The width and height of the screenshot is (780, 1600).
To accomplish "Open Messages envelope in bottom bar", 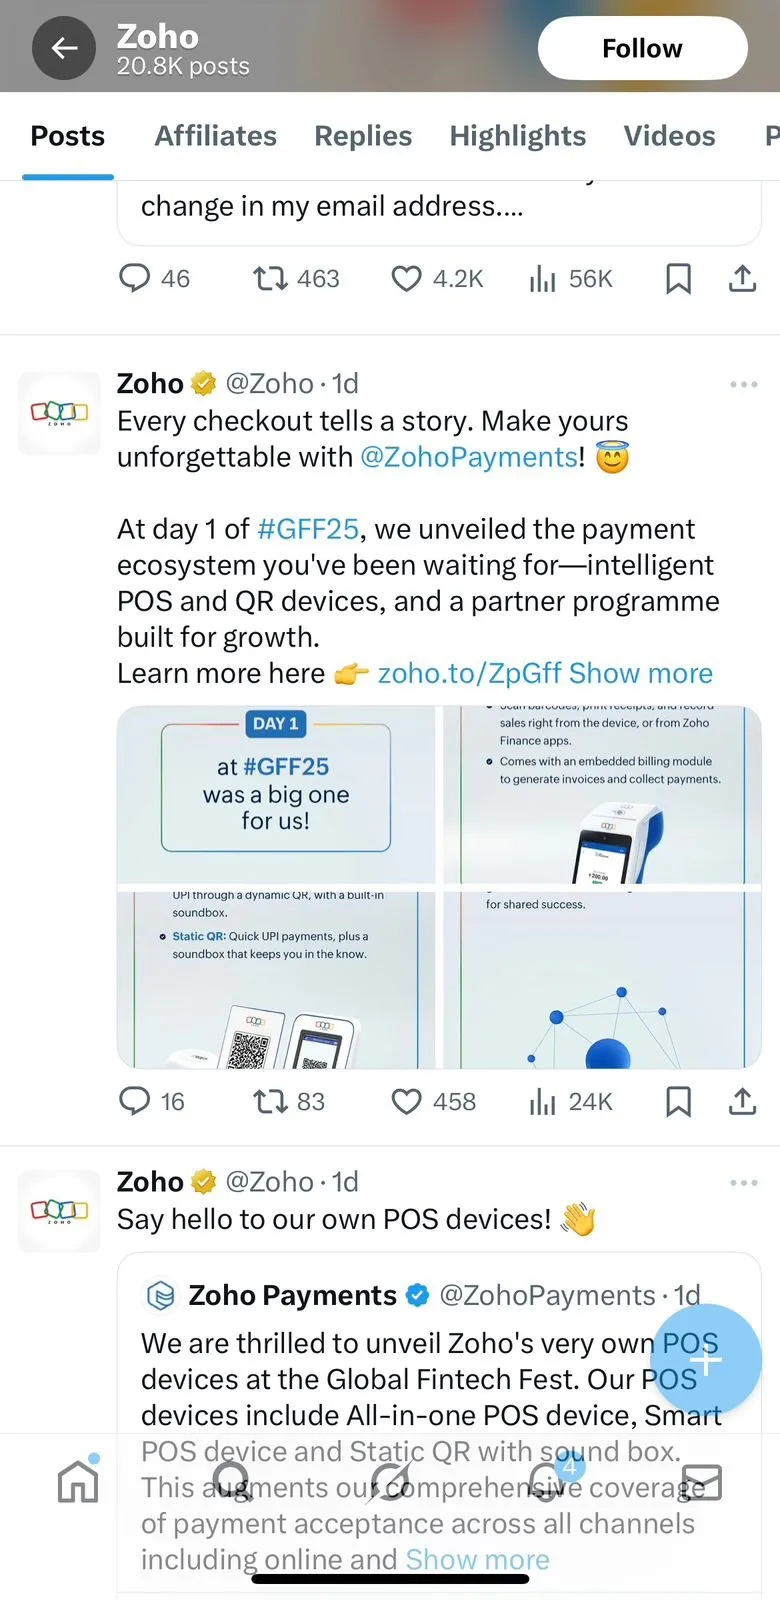I will click(701, 1482).
